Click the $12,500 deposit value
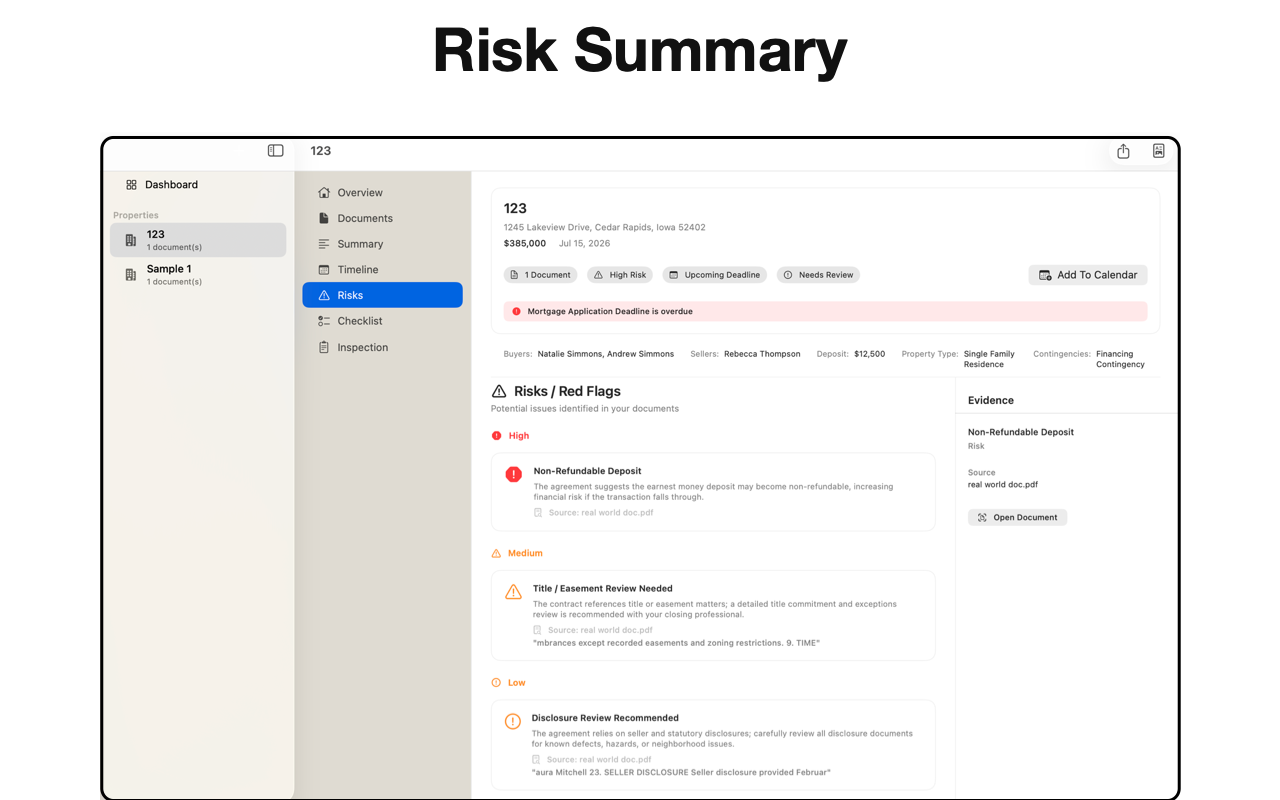Screen dimensions: 1280x800 869,354
